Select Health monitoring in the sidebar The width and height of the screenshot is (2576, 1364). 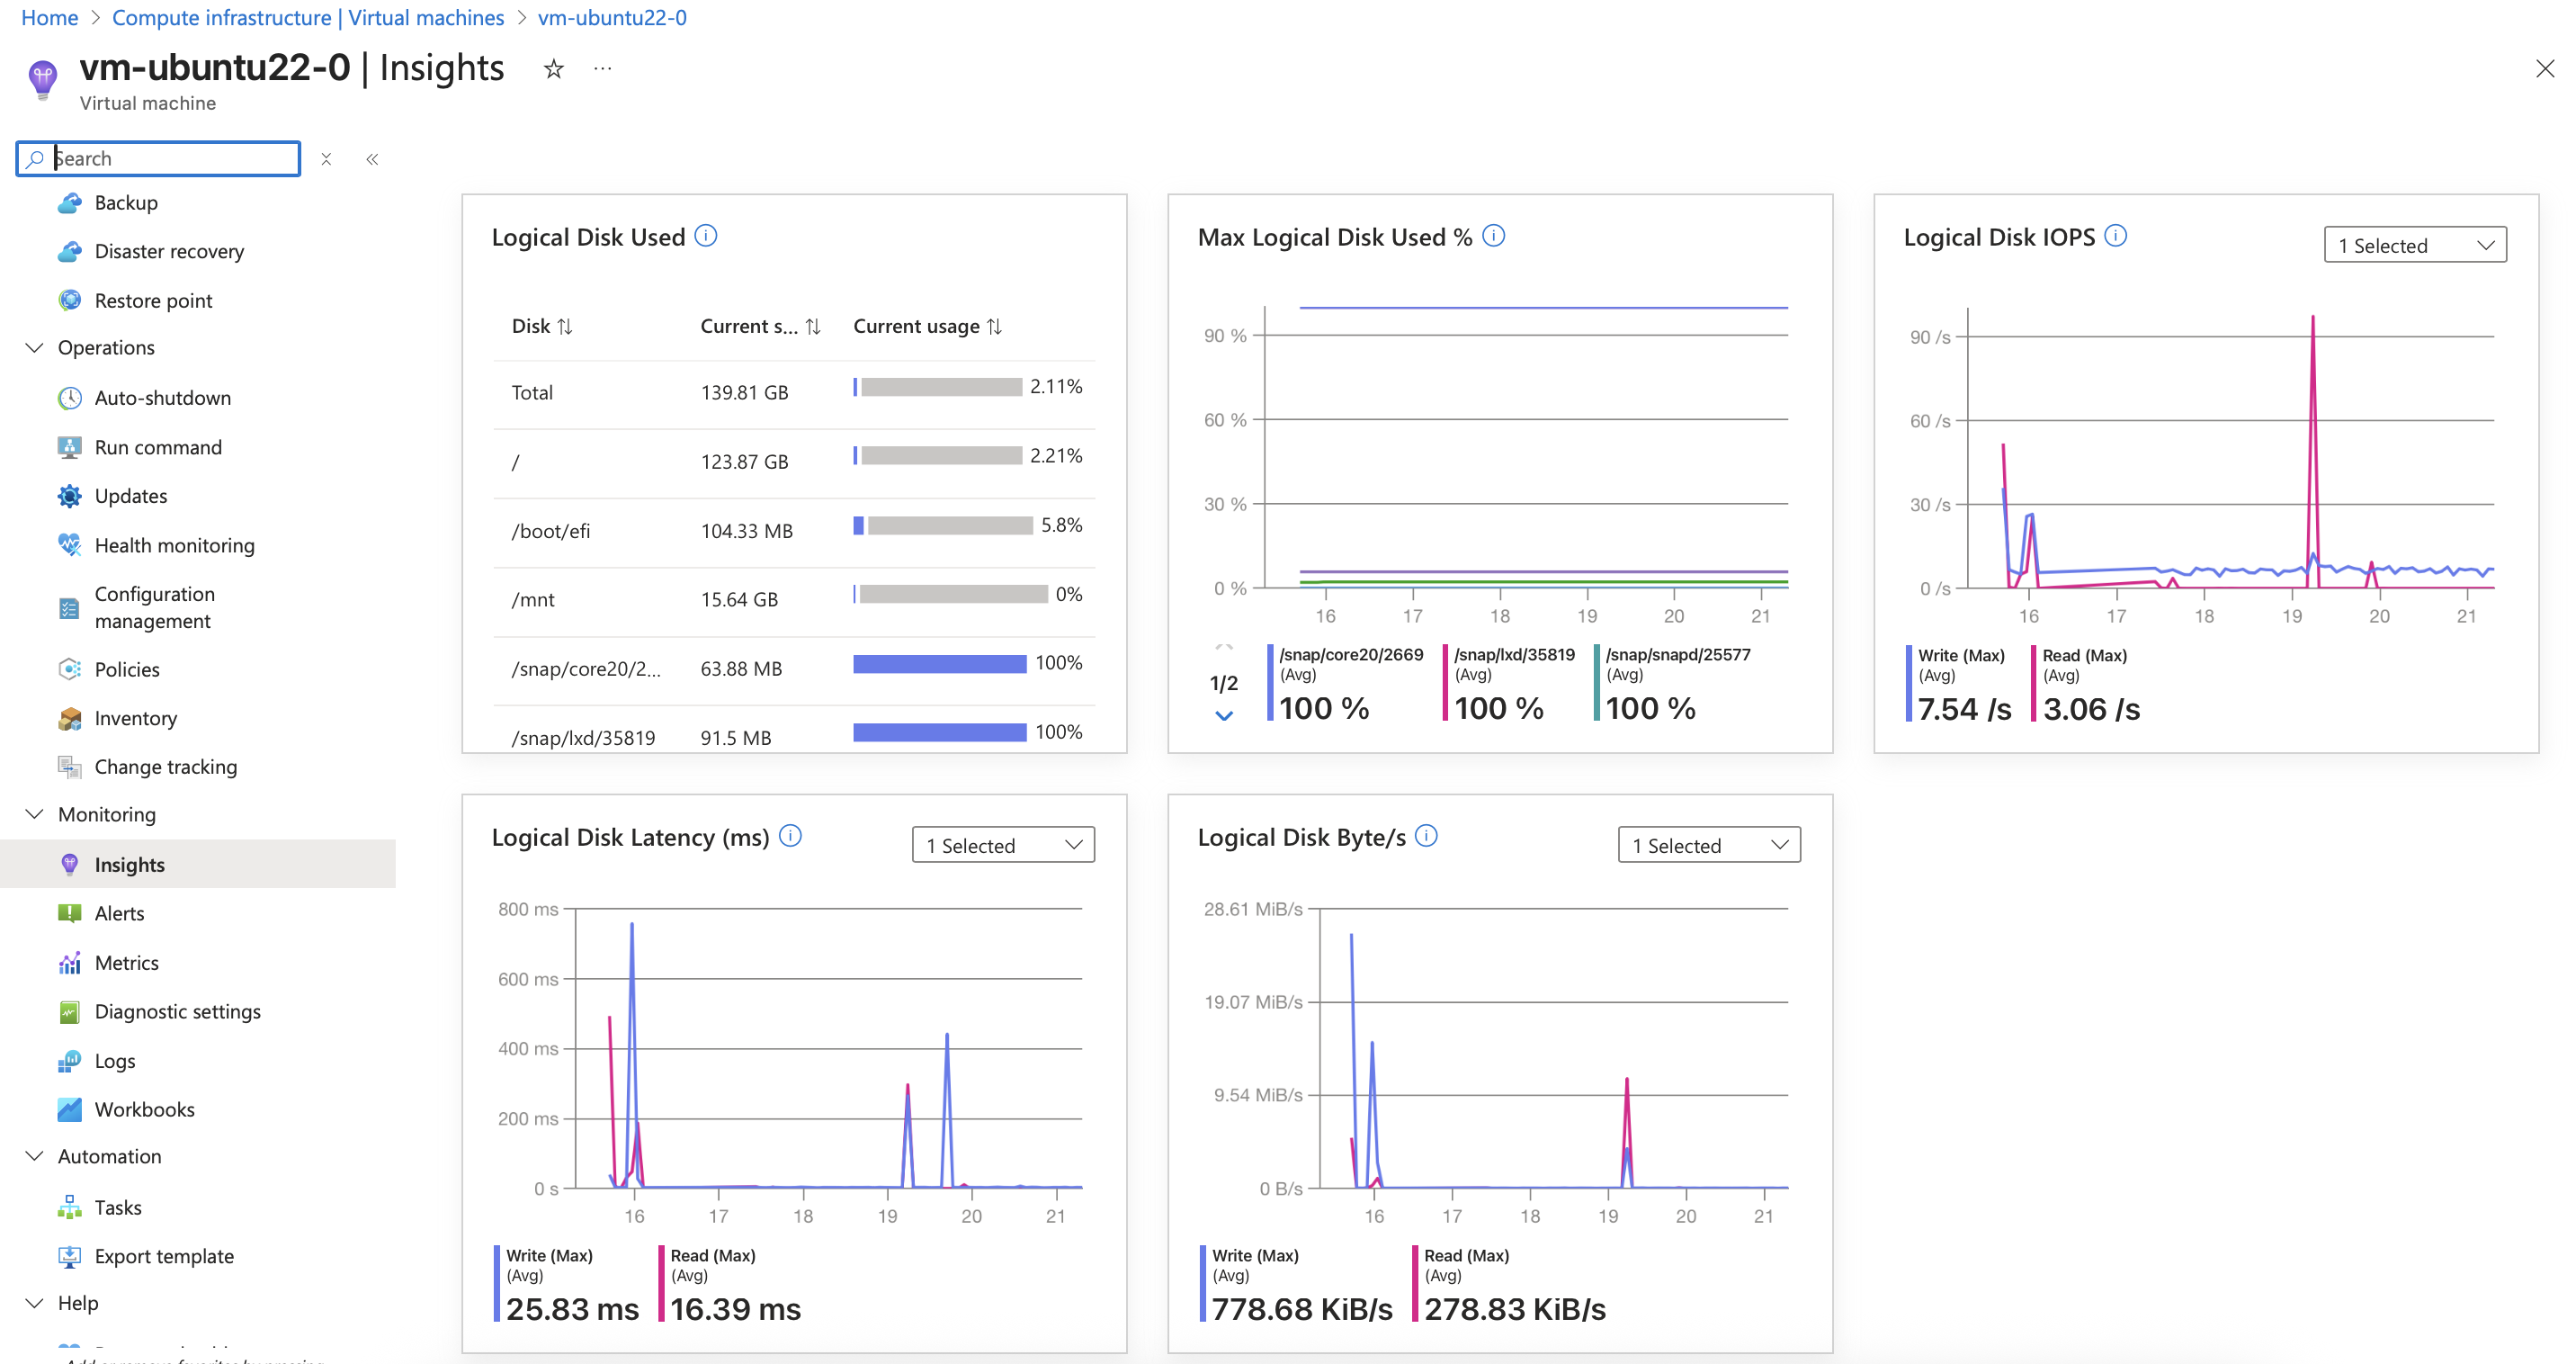pos(174,545)
